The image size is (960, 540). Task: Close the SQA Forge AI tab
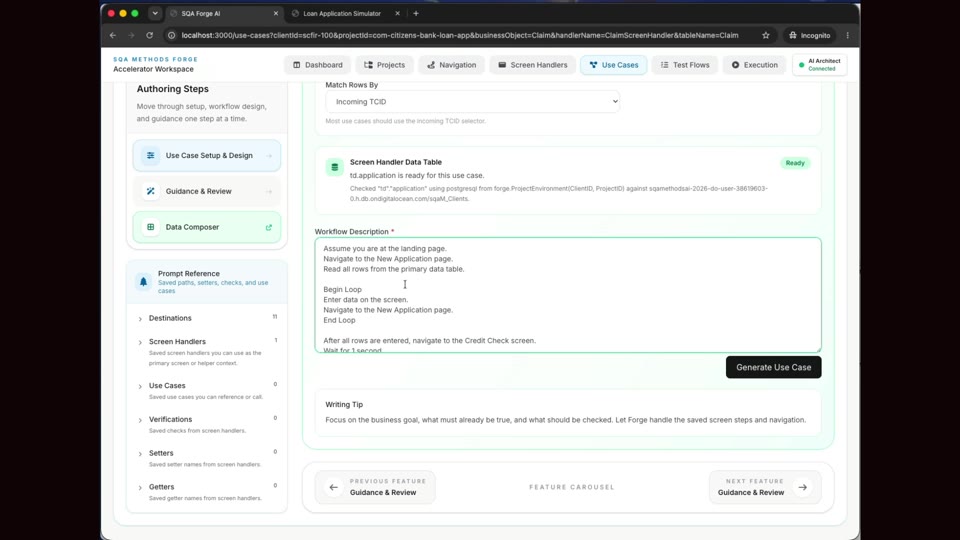(276, 13)
